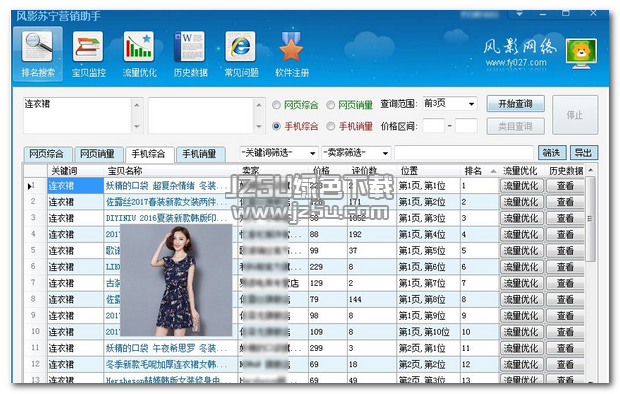Click the 开始查询 button

[515, 104]
